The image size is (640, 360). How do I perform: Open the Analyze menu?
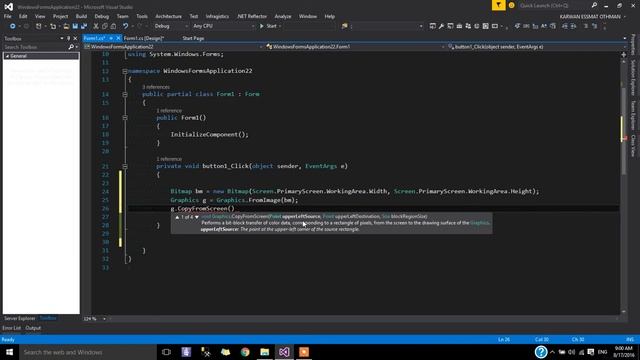pyautogui.click(x=283, y=16)
